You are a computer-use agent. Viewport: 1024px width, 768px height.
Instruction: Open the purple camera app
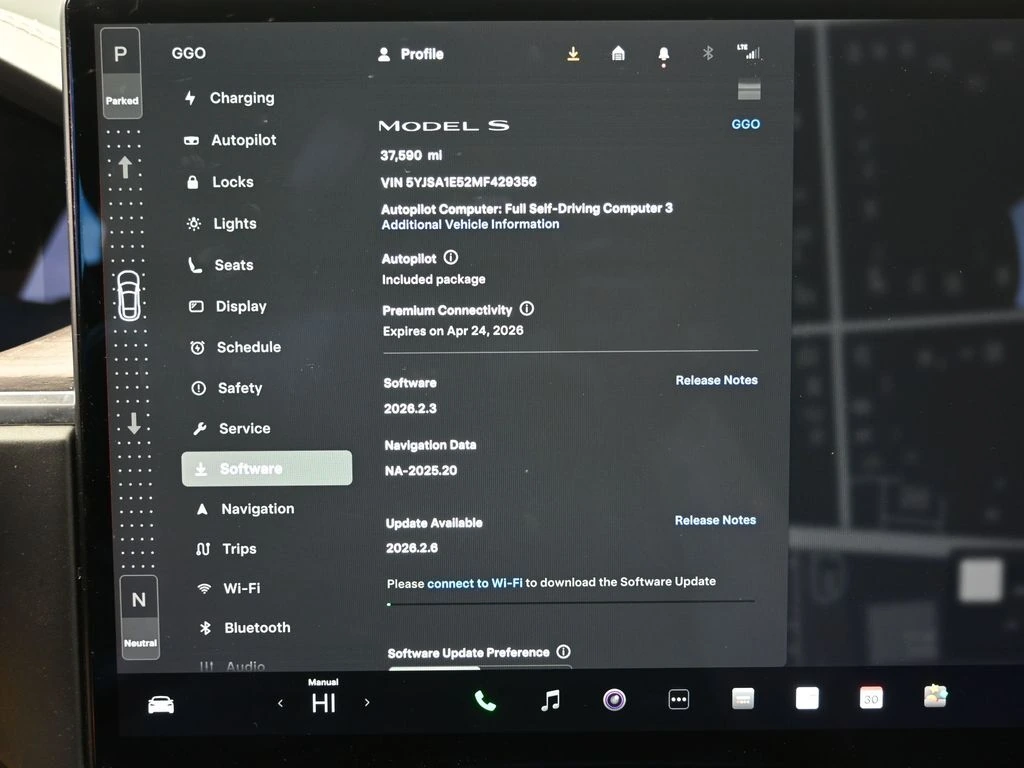coord(614,700)
